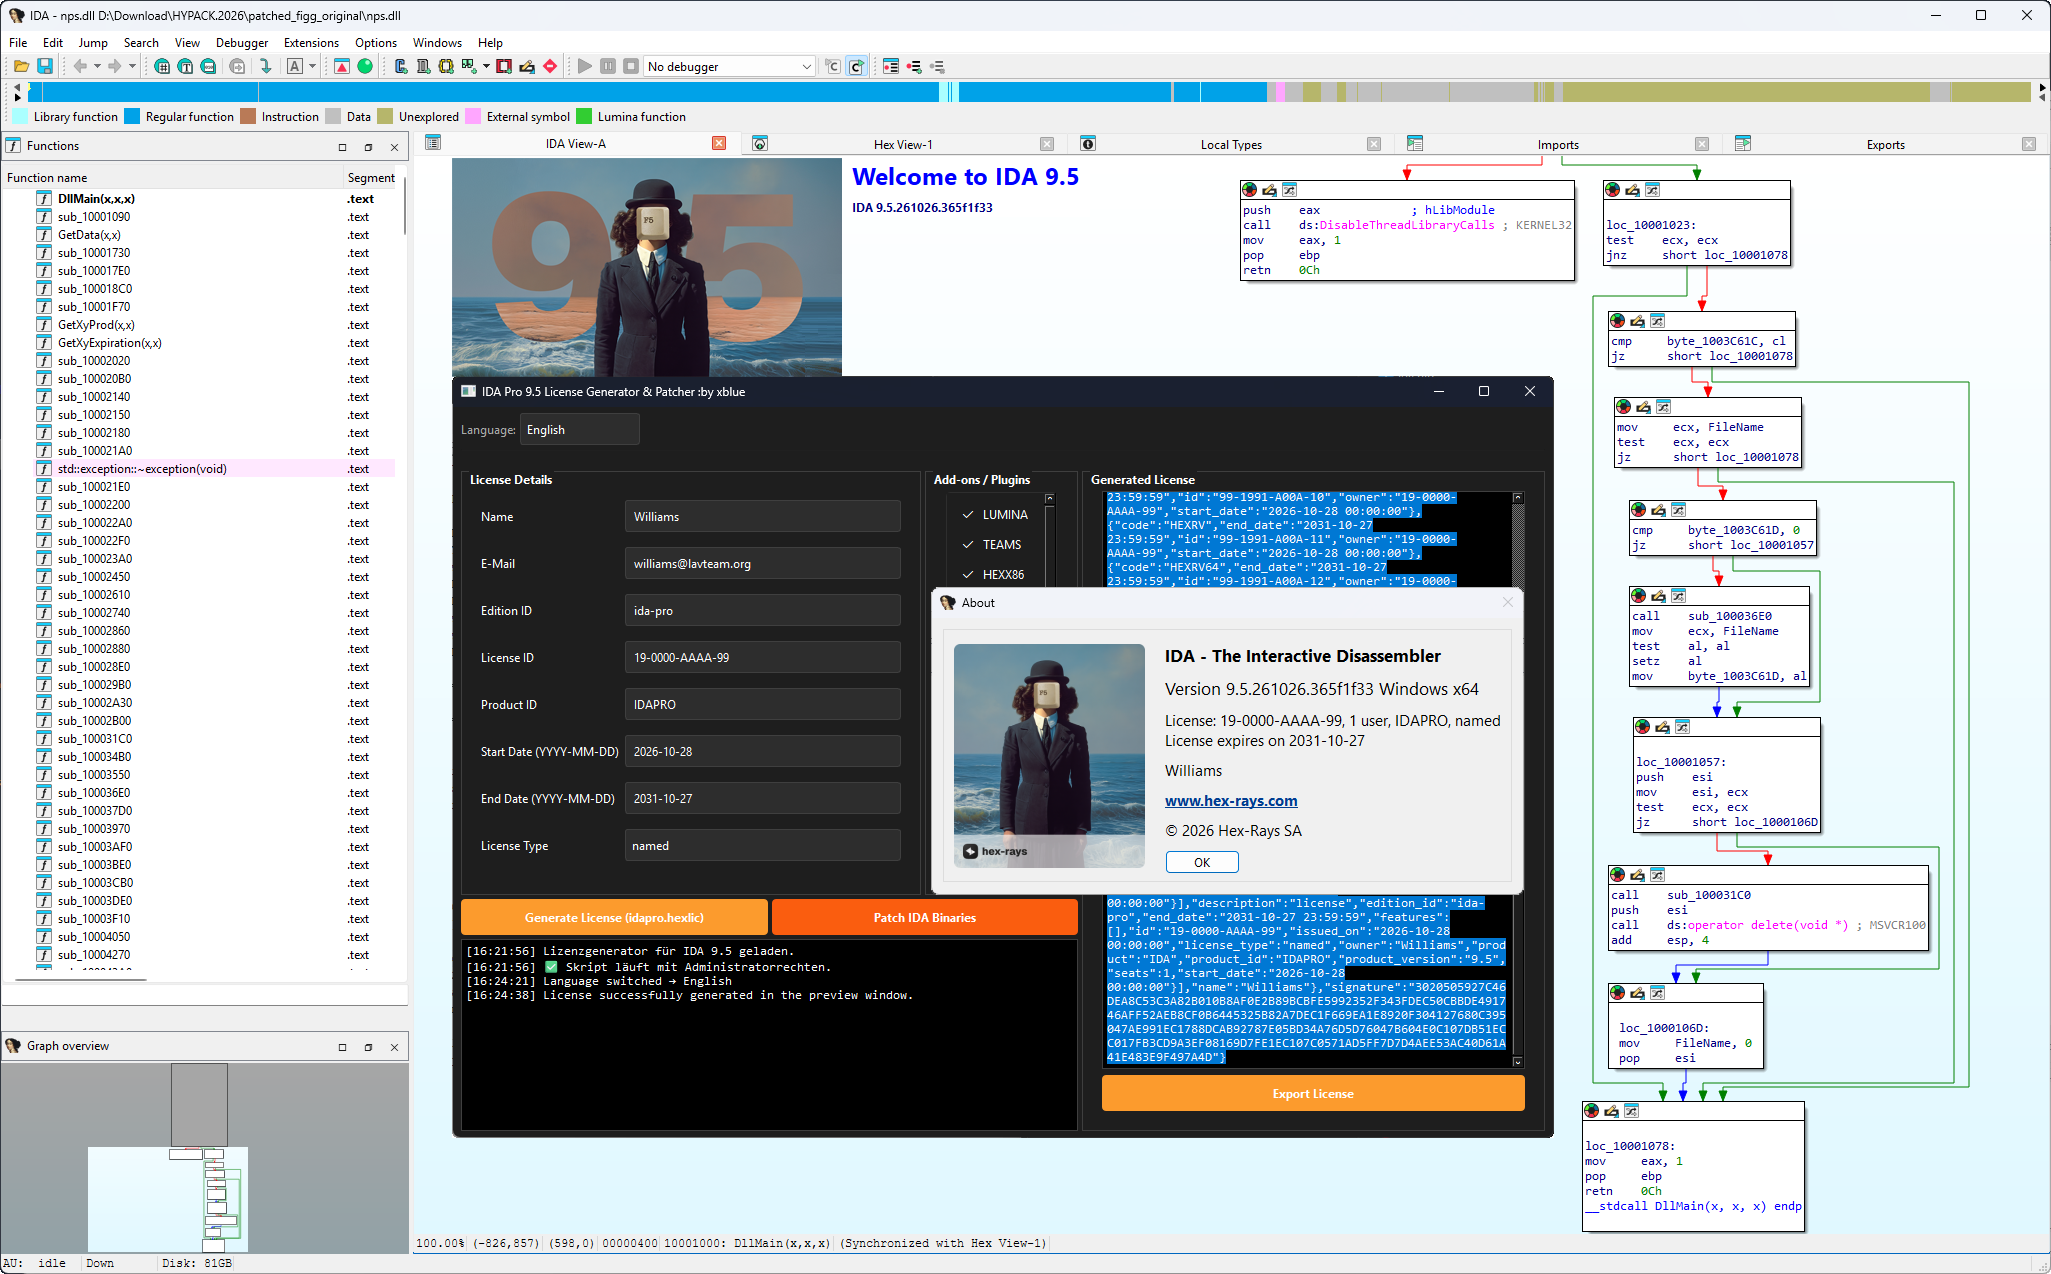Click the colored node icon on loc_10001078 block
The width and height of the screenshot is (2051, 1274).
[1592, 1111]
